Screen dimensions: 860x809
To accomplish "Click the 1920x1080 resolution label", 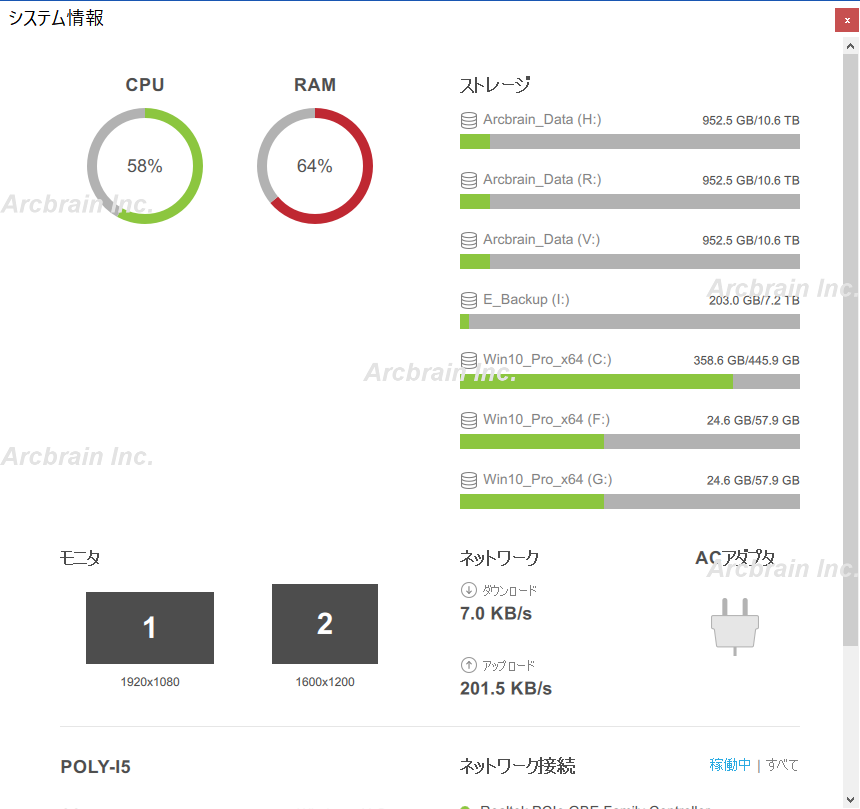I will [150, 682].
